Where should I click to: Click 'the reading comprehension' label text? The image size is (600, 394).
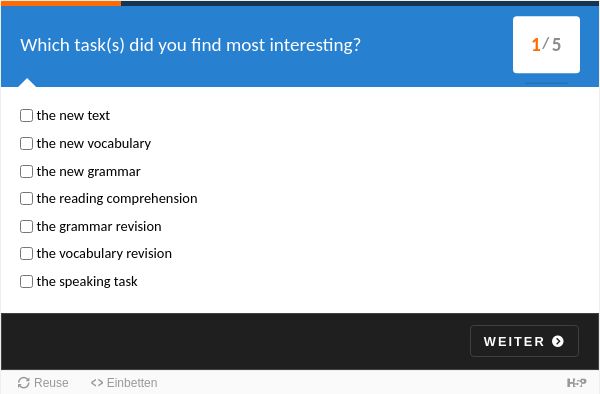pyautogui.click(x=117, y=199)
